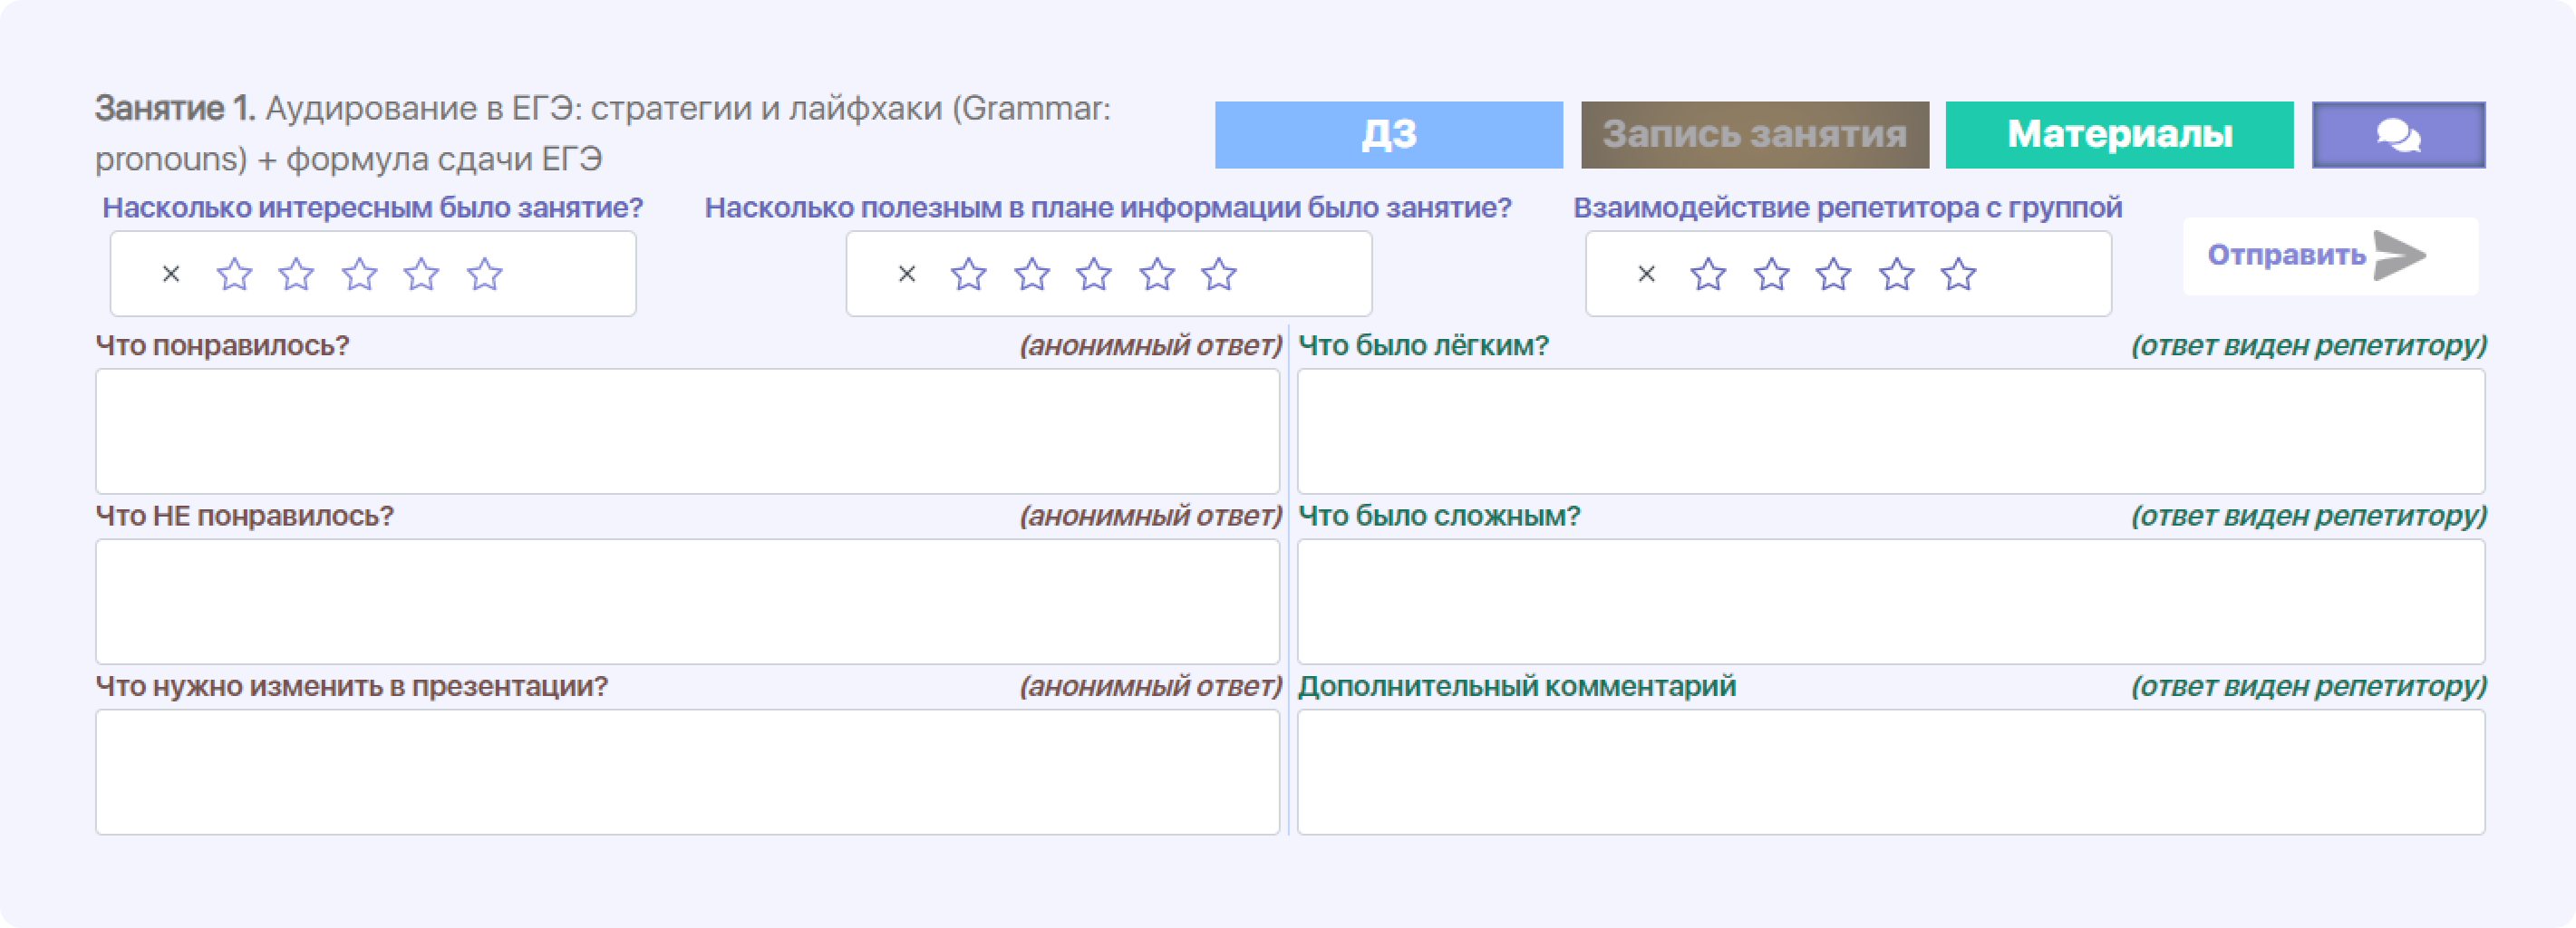The image size is (2576, 928).
Task: Open the chat bubbles icon button
Action: (x=2397, y=135)
